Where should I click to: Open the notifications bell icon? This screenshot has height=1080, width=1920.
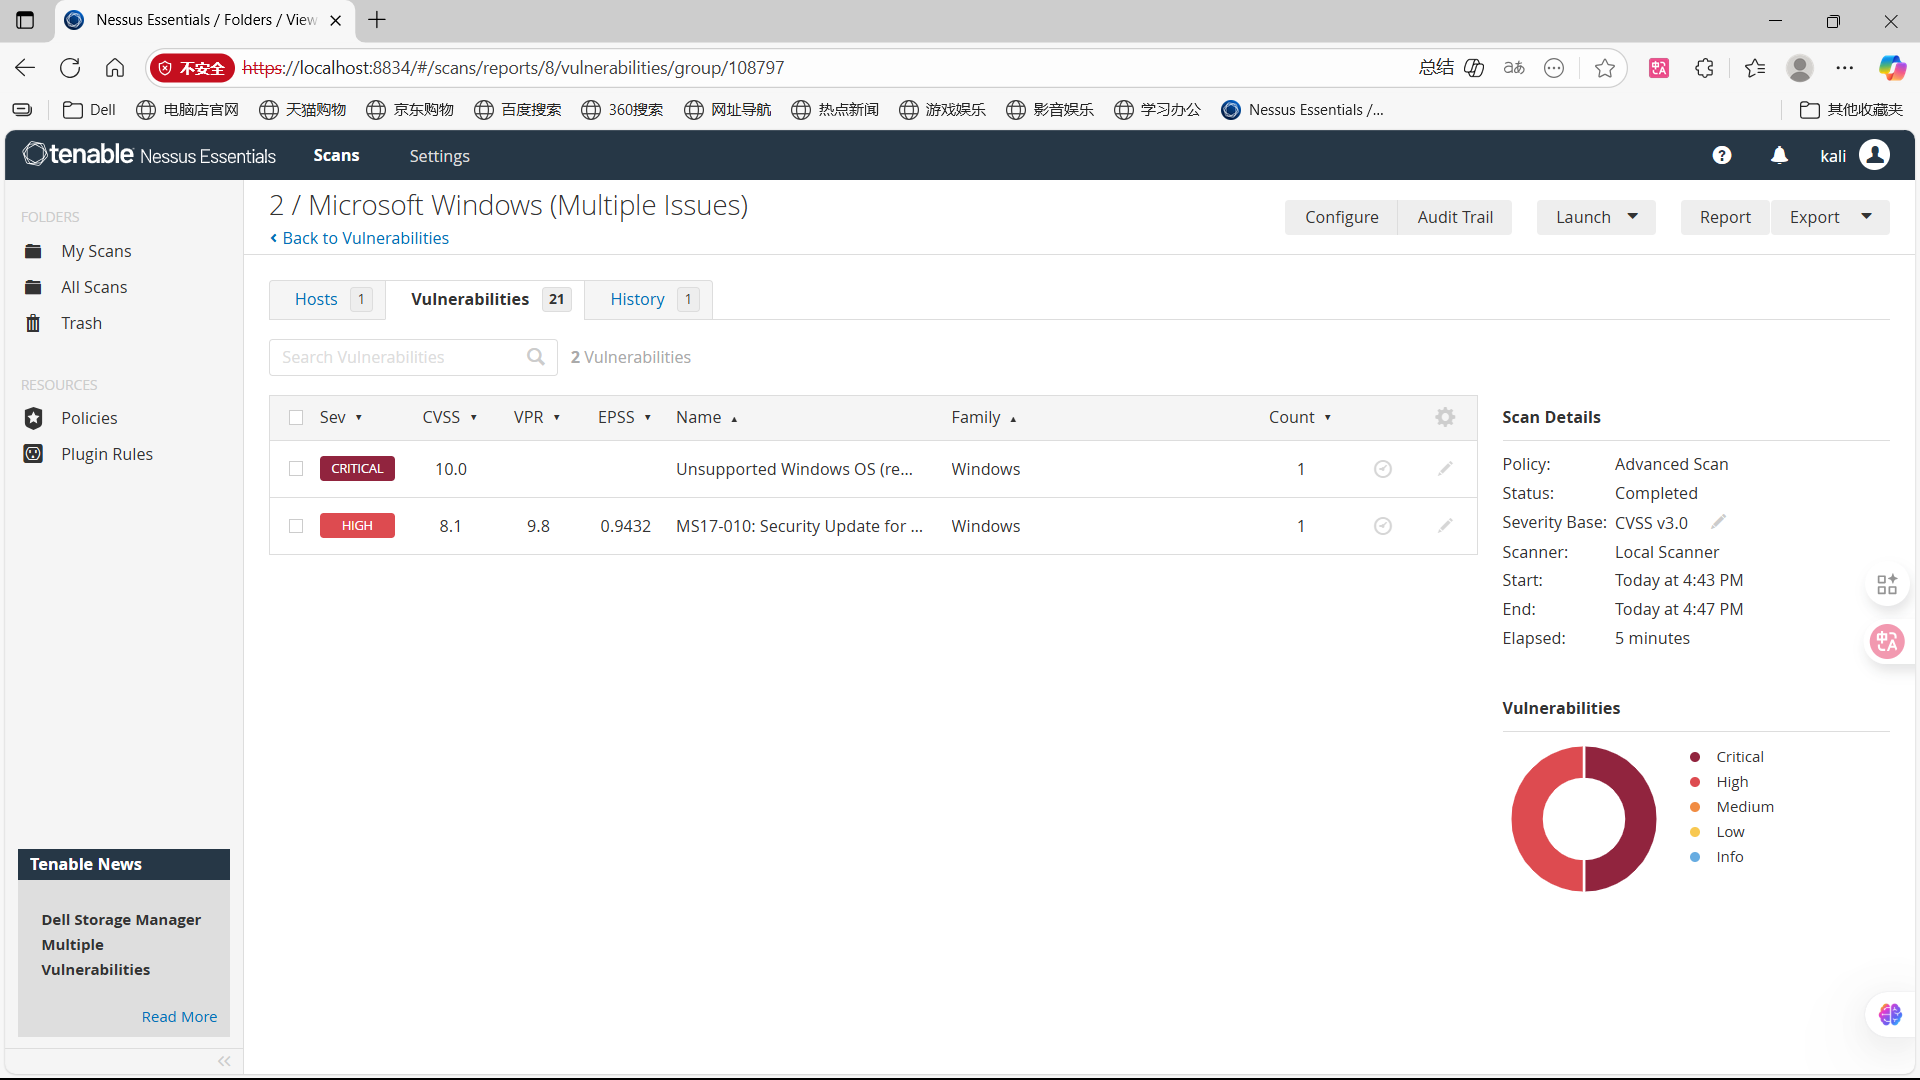click(1779, 155)
